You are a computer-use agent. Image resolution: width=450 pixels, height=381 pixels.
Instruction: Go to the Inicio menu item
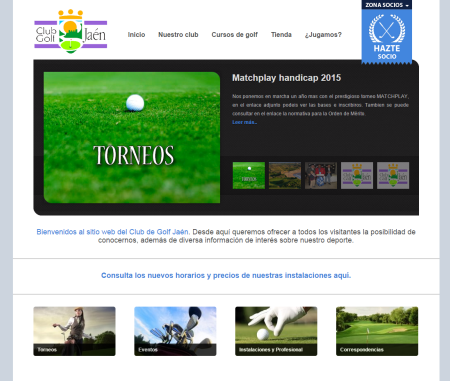(x=136, y=35)
